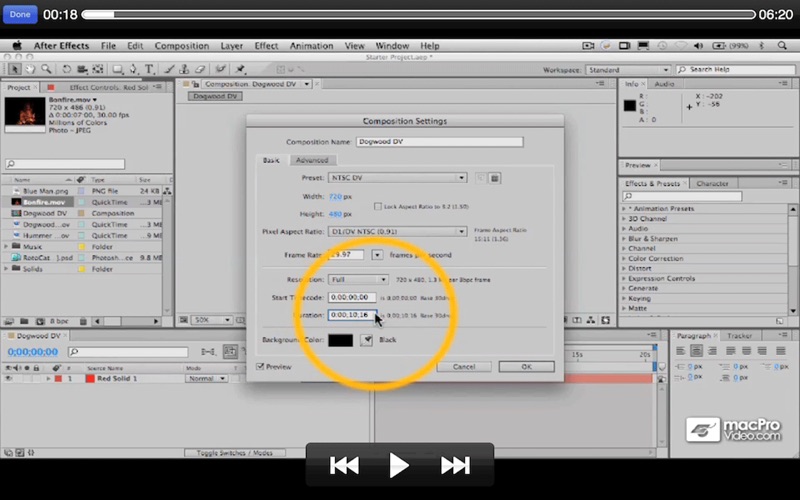The width and height of the screenshot is (800, 500).
Task: Click Red Solid 1 layer color label
Action: (x=58, y=379)
